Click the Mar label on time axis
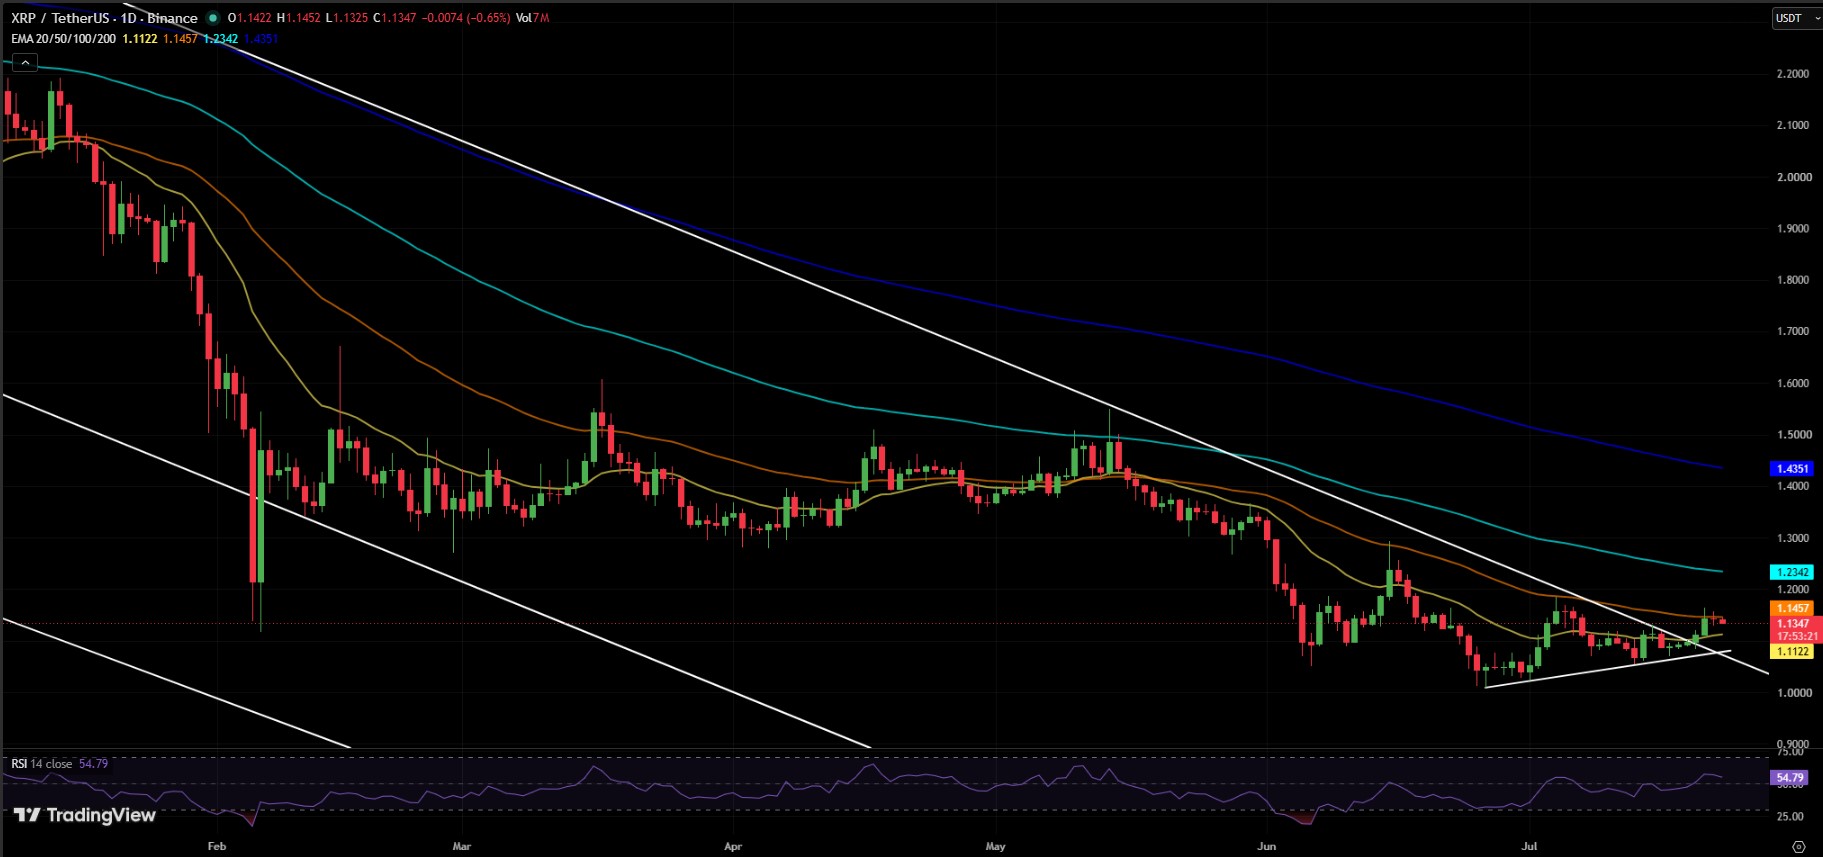 [461, 846]
